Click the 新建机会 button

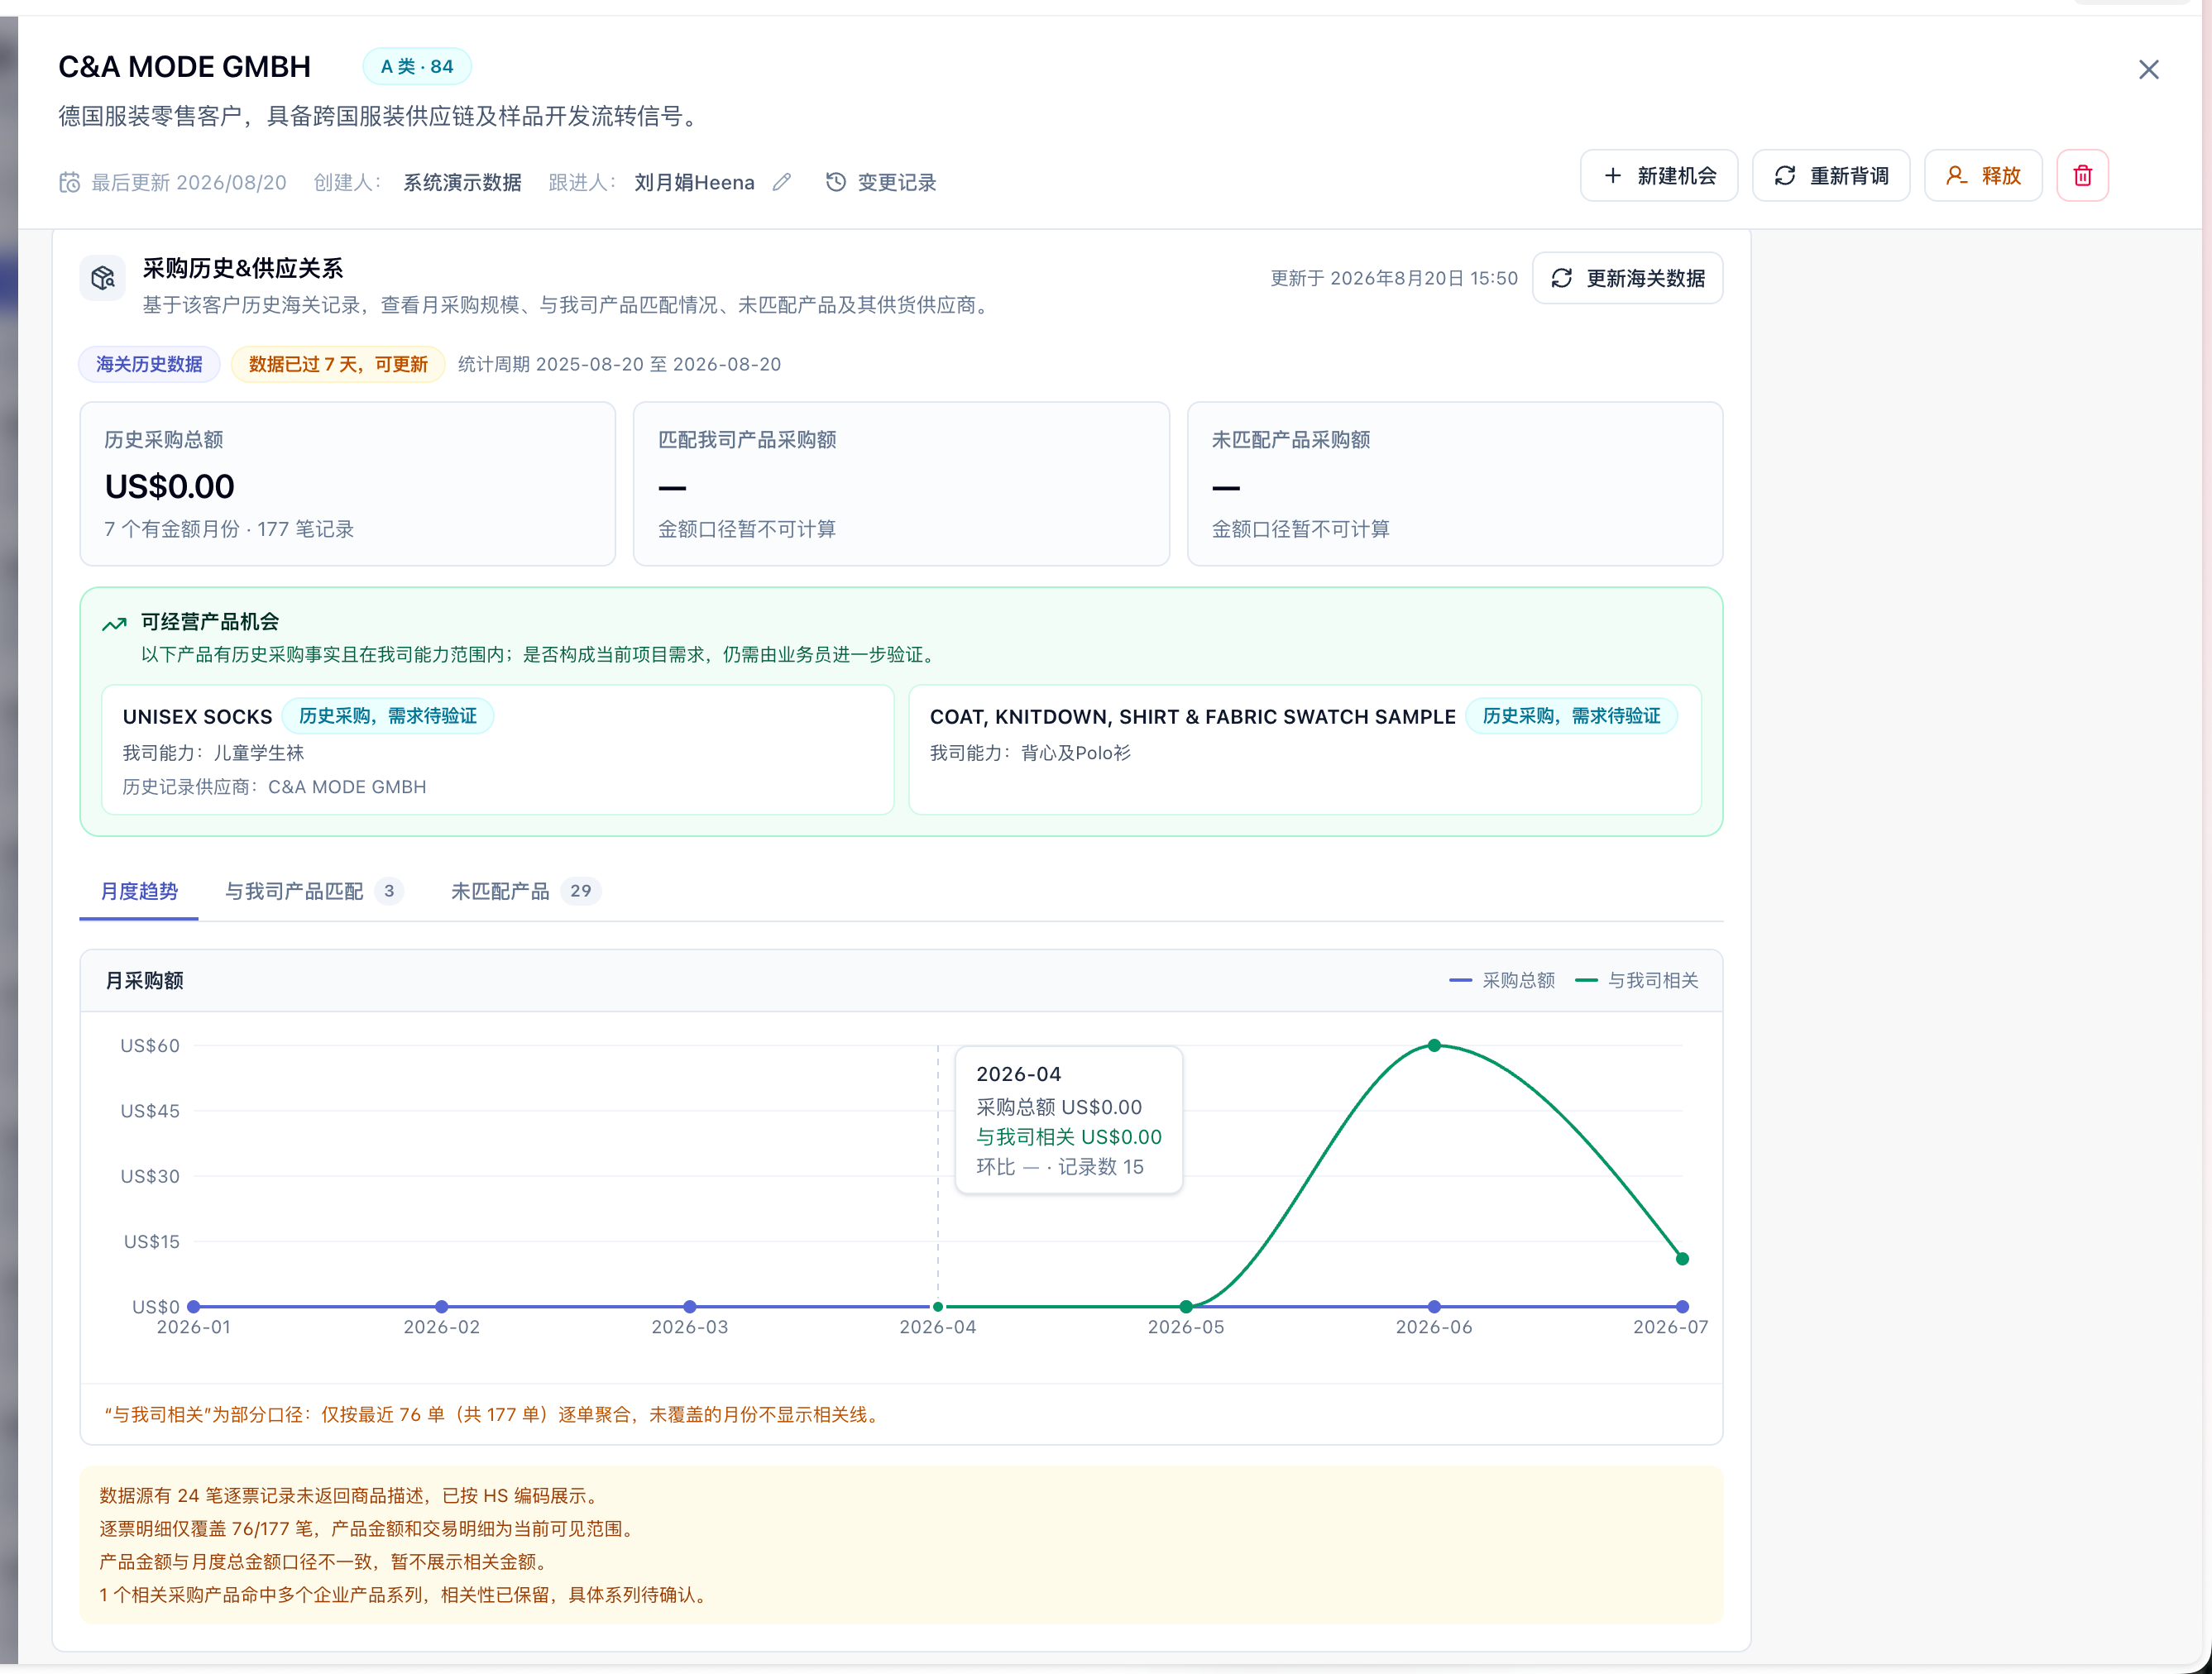click(x=1659, y=176)
